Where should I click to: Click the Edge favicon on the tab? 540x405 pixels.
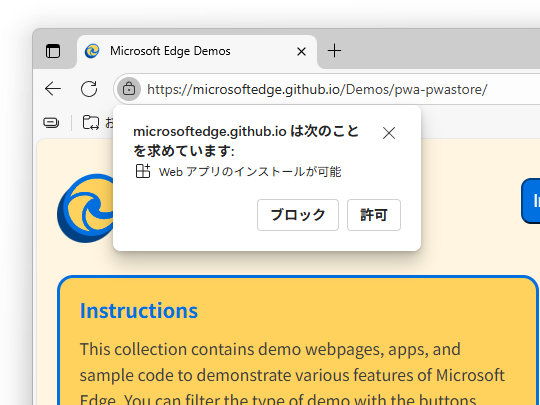coord(92,51)
